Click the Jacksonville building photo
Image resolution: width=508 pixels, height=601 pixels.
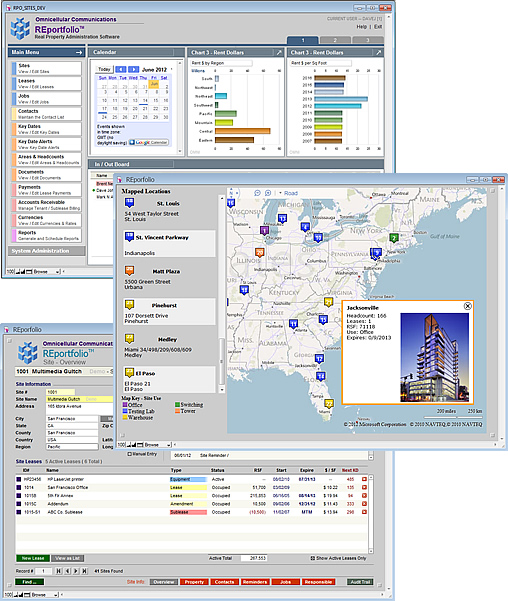point(434,358)
